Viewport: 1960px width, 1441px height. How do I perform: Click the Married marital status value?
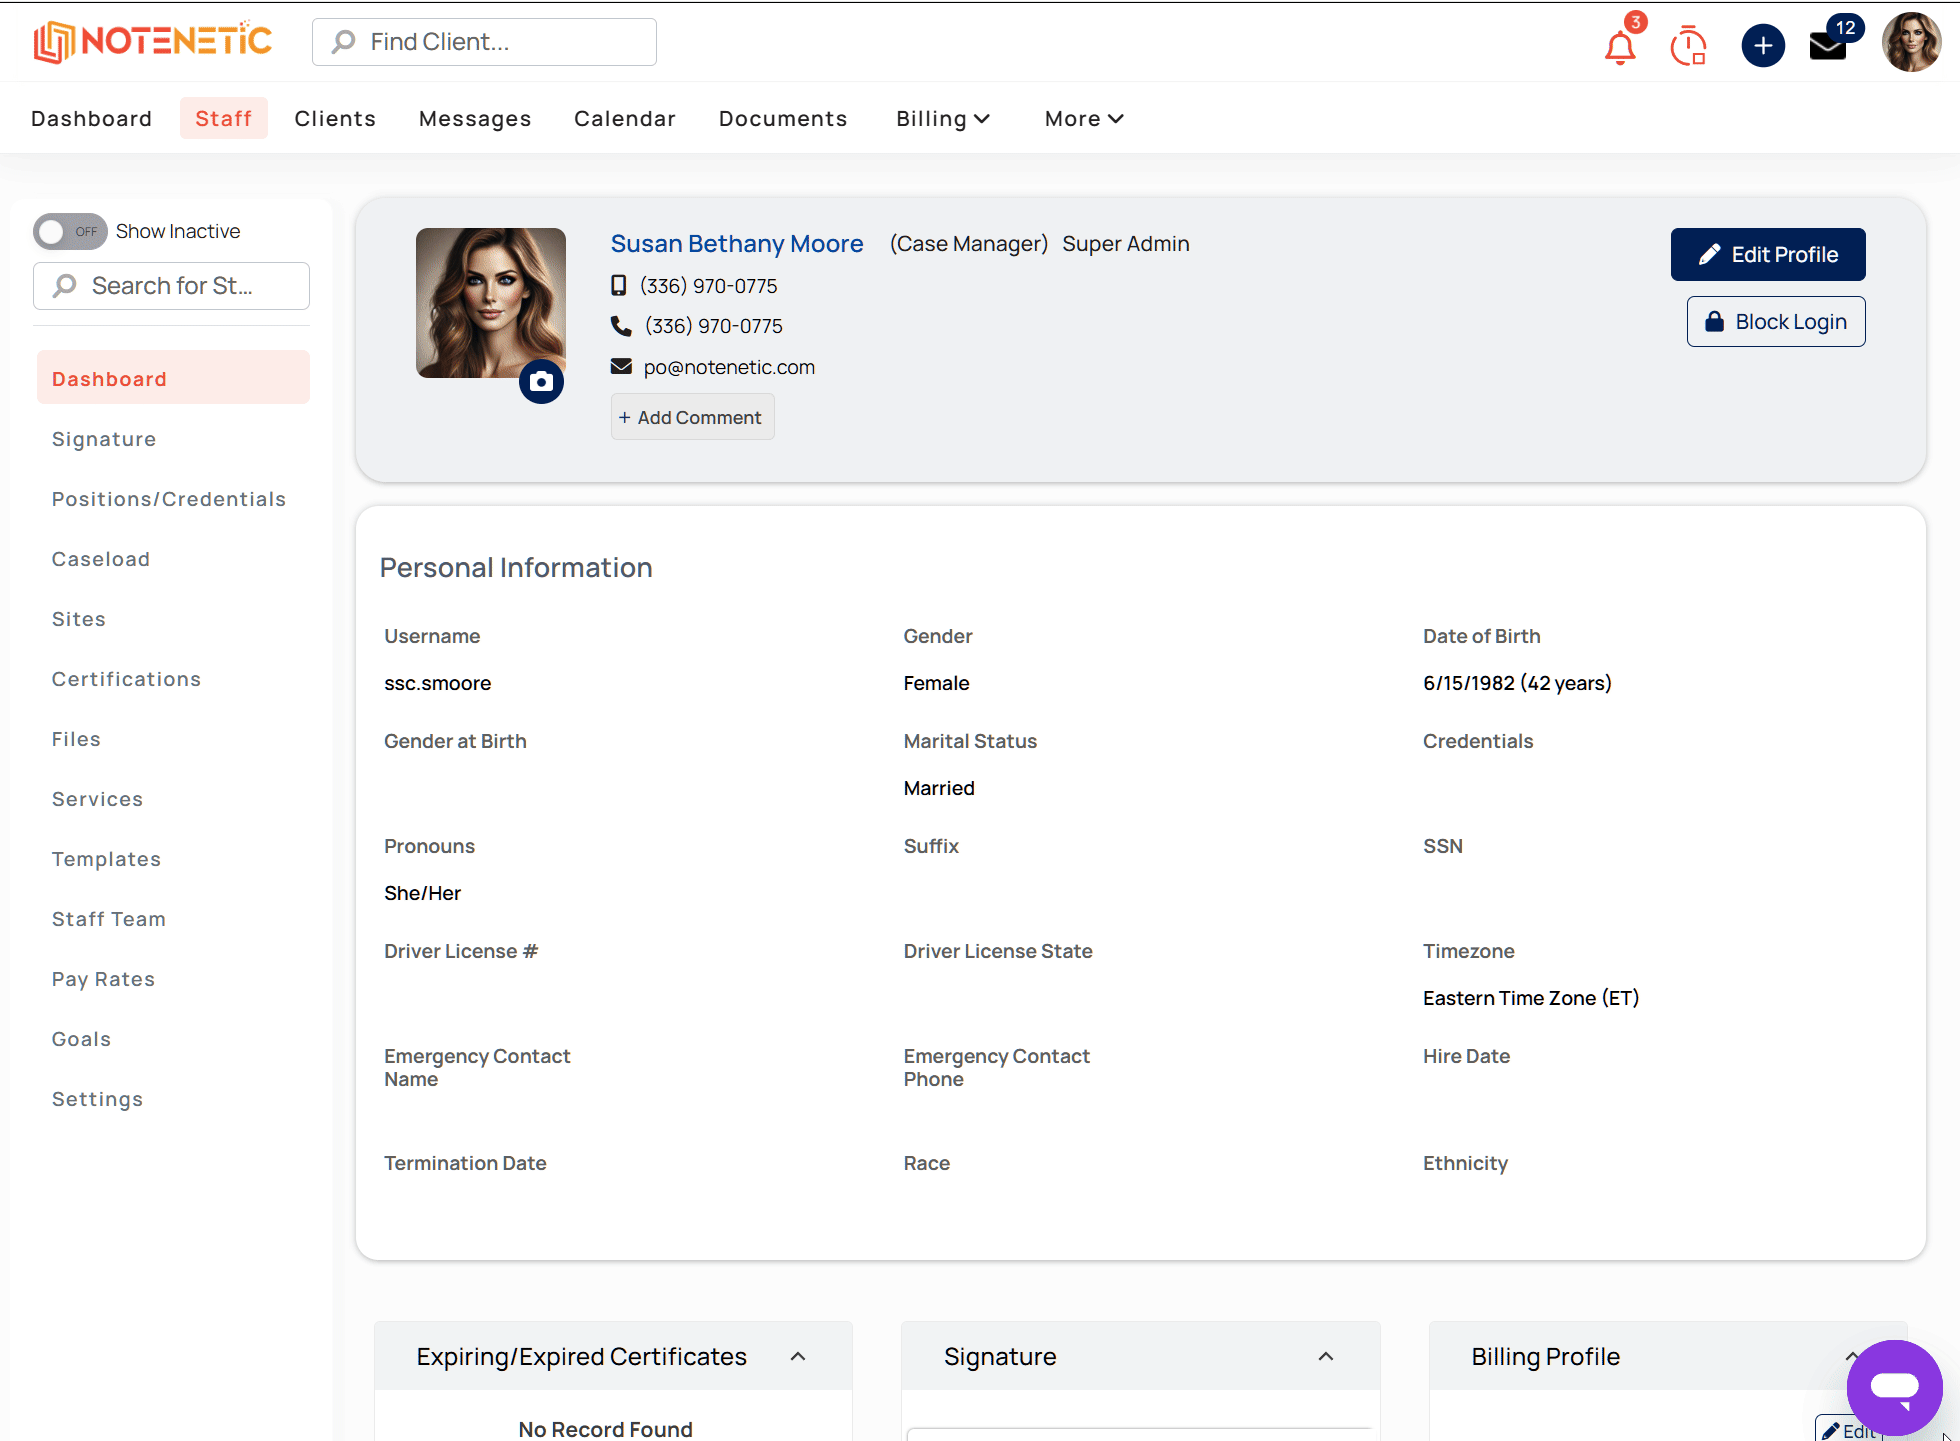pos(939,788)
